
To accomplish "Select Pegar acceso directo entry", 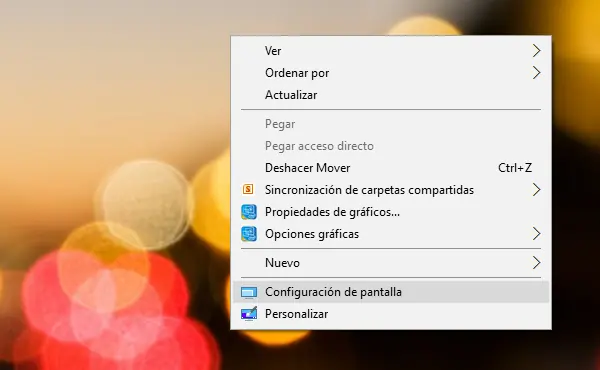I will click(391, 146).
